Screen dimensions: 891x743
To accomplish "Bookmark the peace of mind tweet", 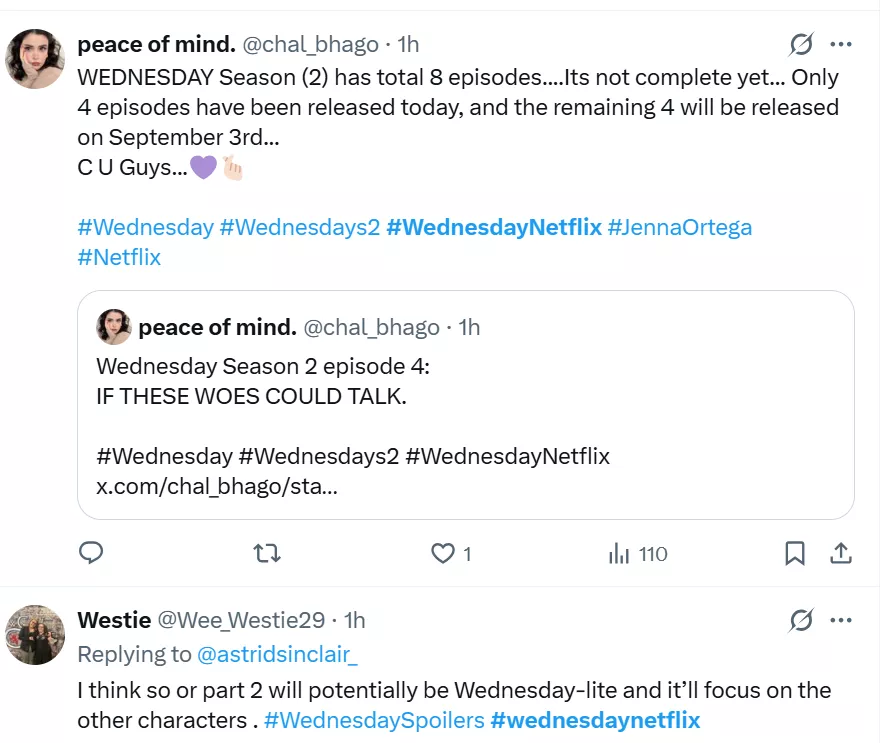I will click(x=795, y=553).
